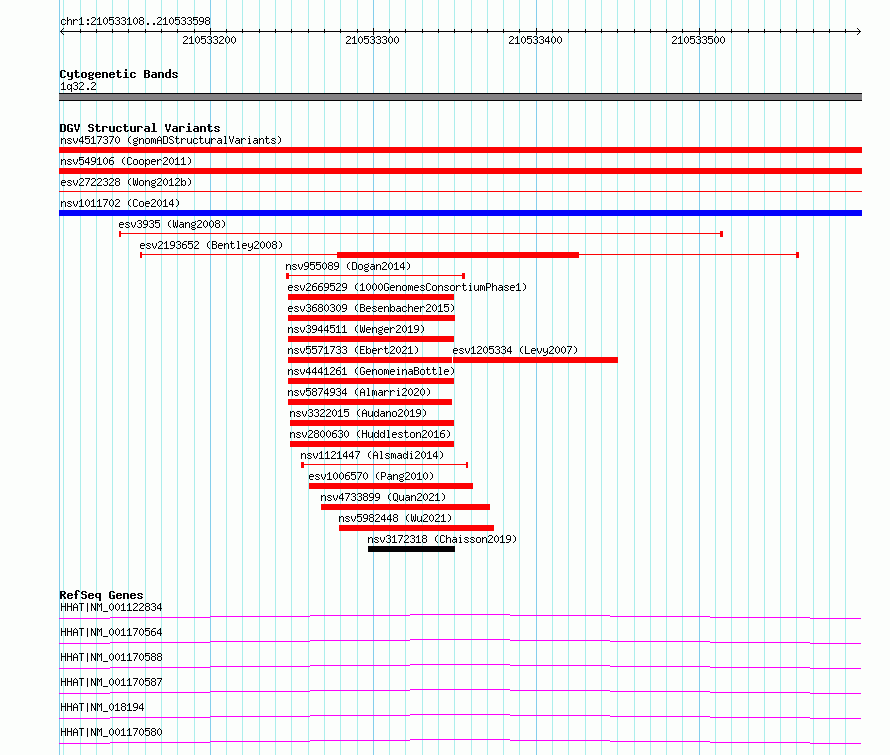
Task: Click the magenta gene line of HHAT|NM_018194
Action: (x=460, y=716)
